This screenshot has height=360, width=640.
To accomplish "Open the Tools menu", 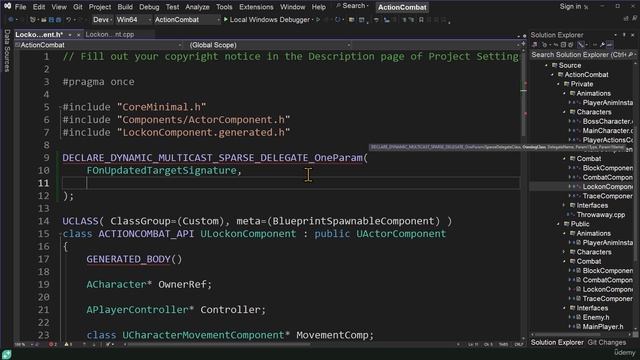I will tap(224, 7).
